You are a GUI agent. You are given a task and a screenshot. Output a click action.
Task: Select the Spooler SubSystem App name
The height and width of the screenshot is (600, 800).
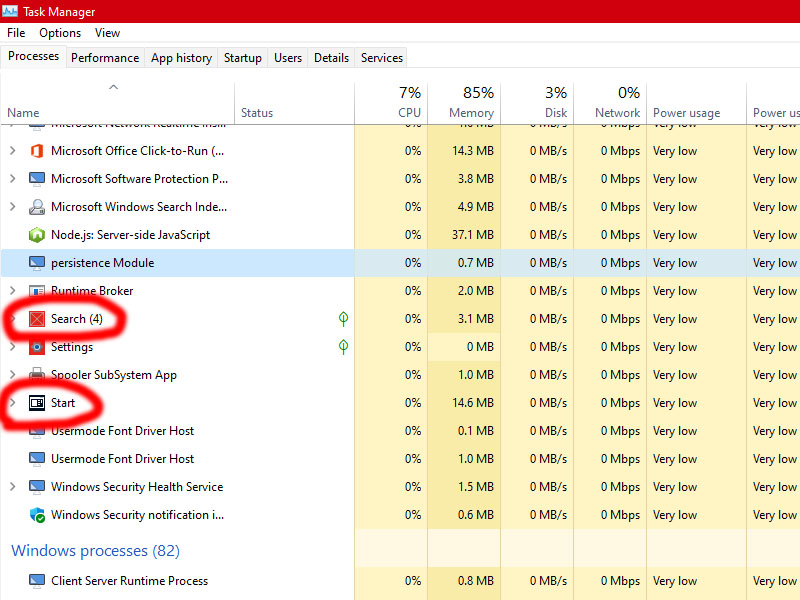(x=114, y=375)
